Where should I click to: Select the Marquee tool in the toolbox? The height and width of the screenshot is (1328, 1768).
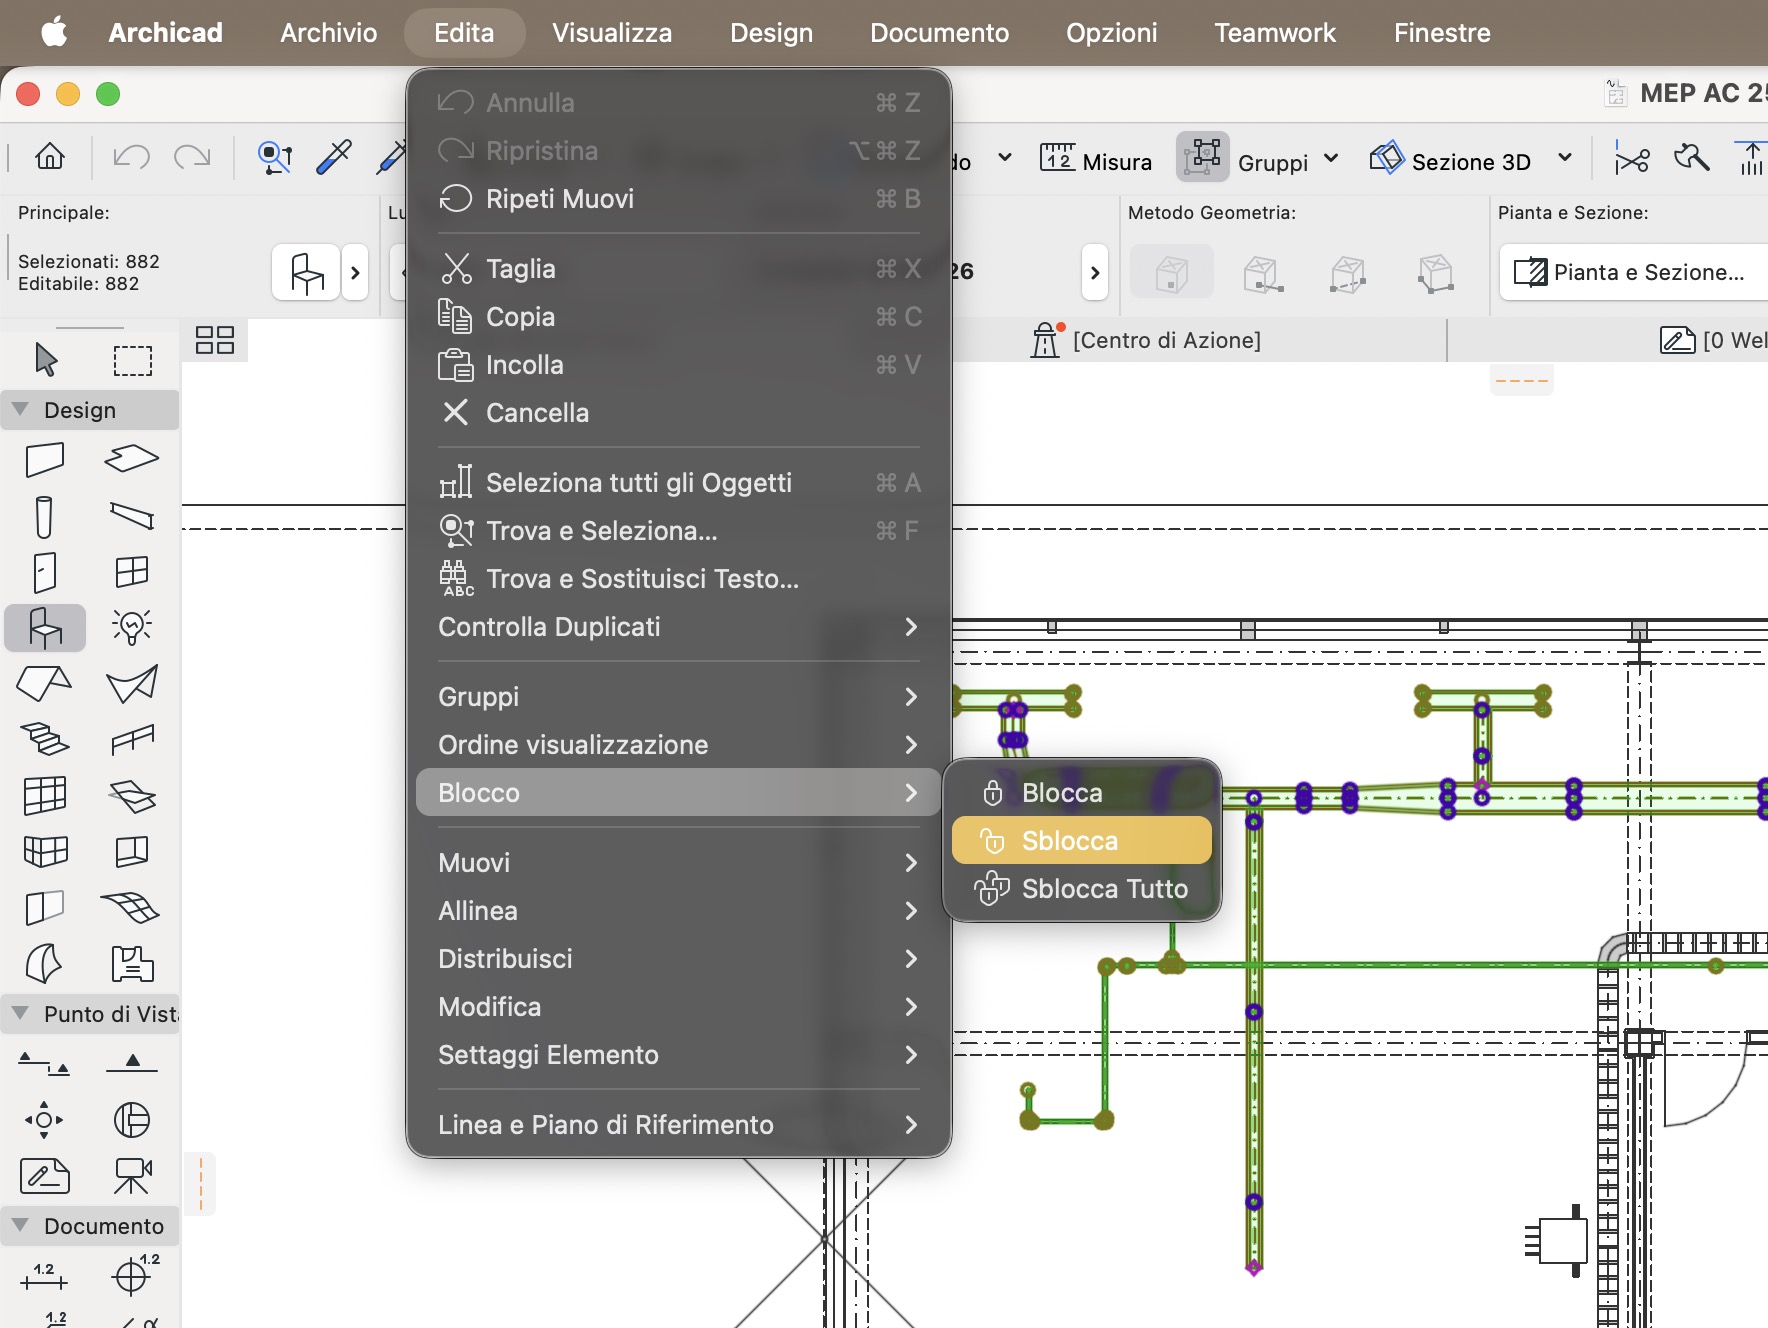(132, 360)
